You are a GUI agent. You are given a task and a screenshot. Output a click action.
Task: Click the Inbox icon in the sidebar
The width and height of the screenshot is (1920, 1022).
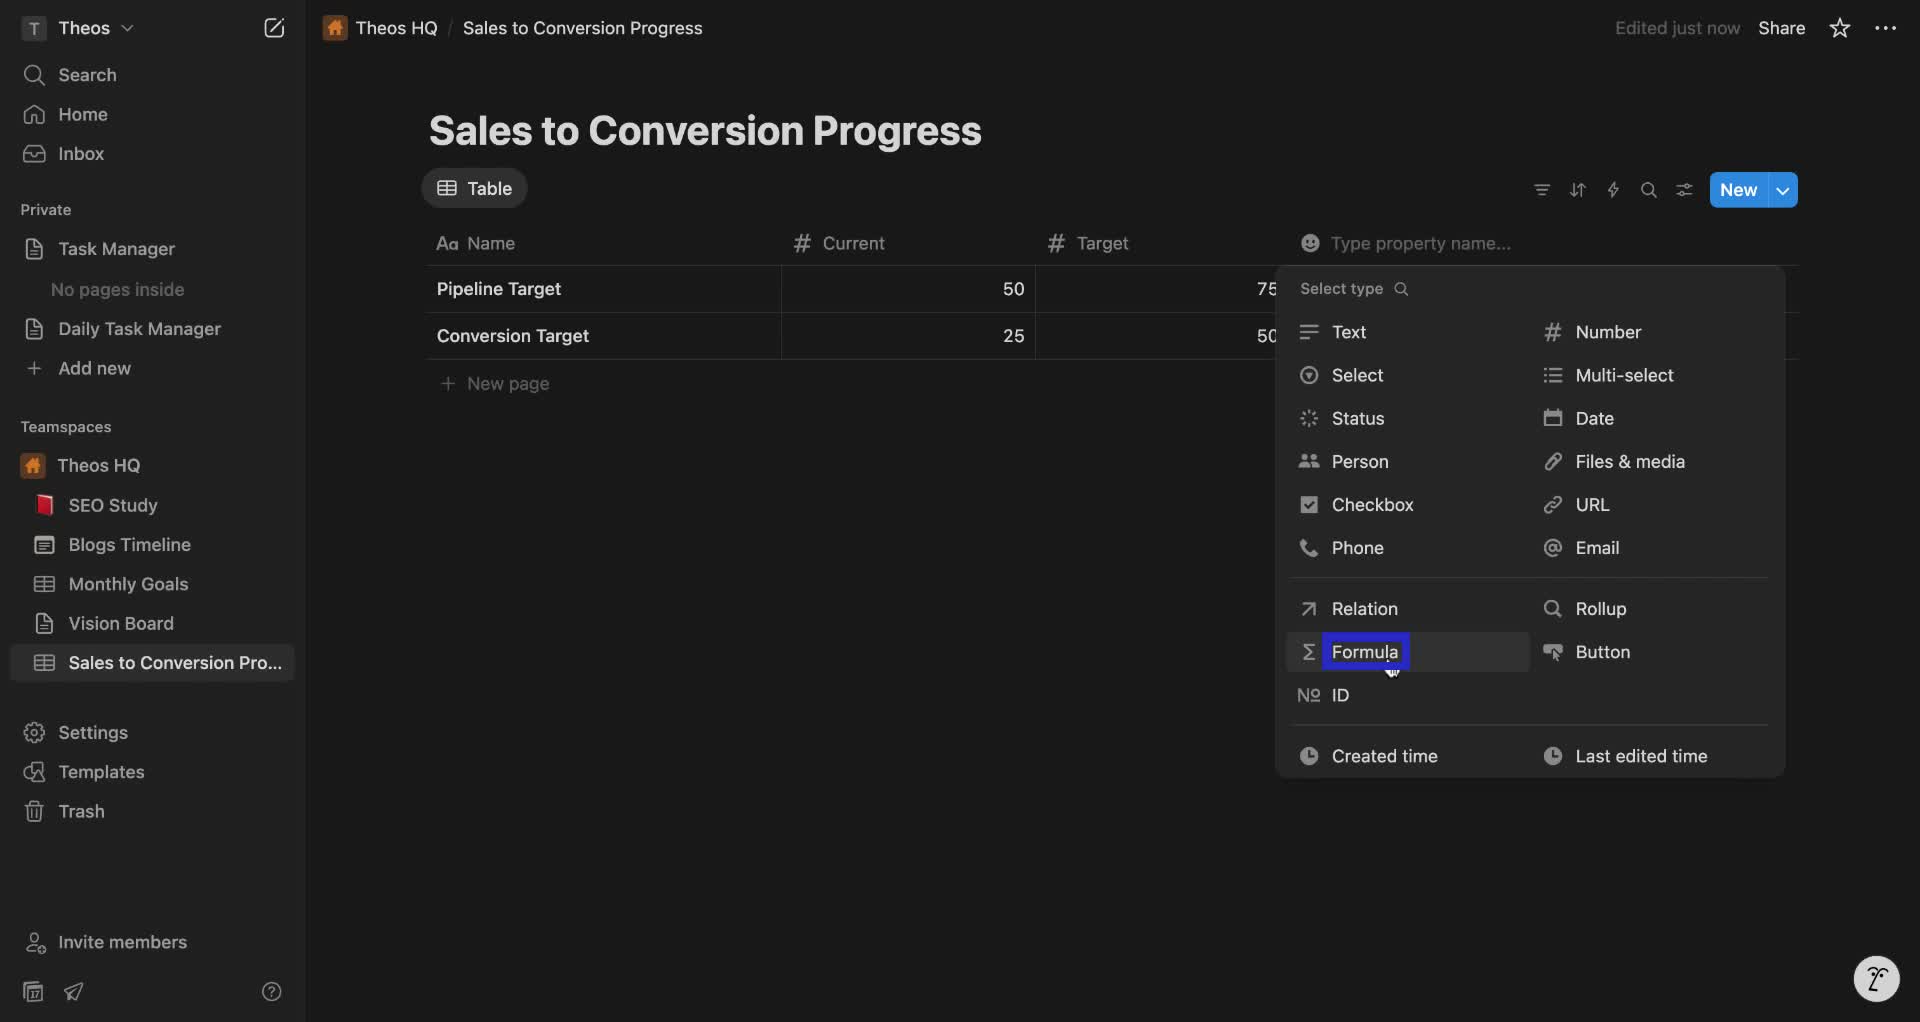pyautogui.click(x=33, y=154)
